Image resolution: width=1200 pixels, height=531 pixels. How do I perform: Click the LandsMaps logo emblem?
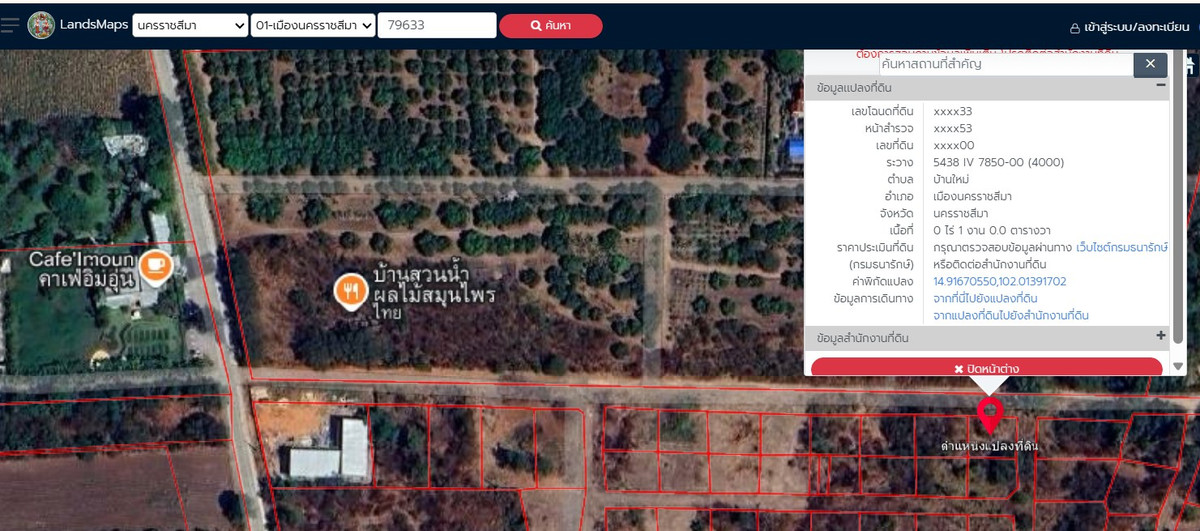(x=41, y=25)
